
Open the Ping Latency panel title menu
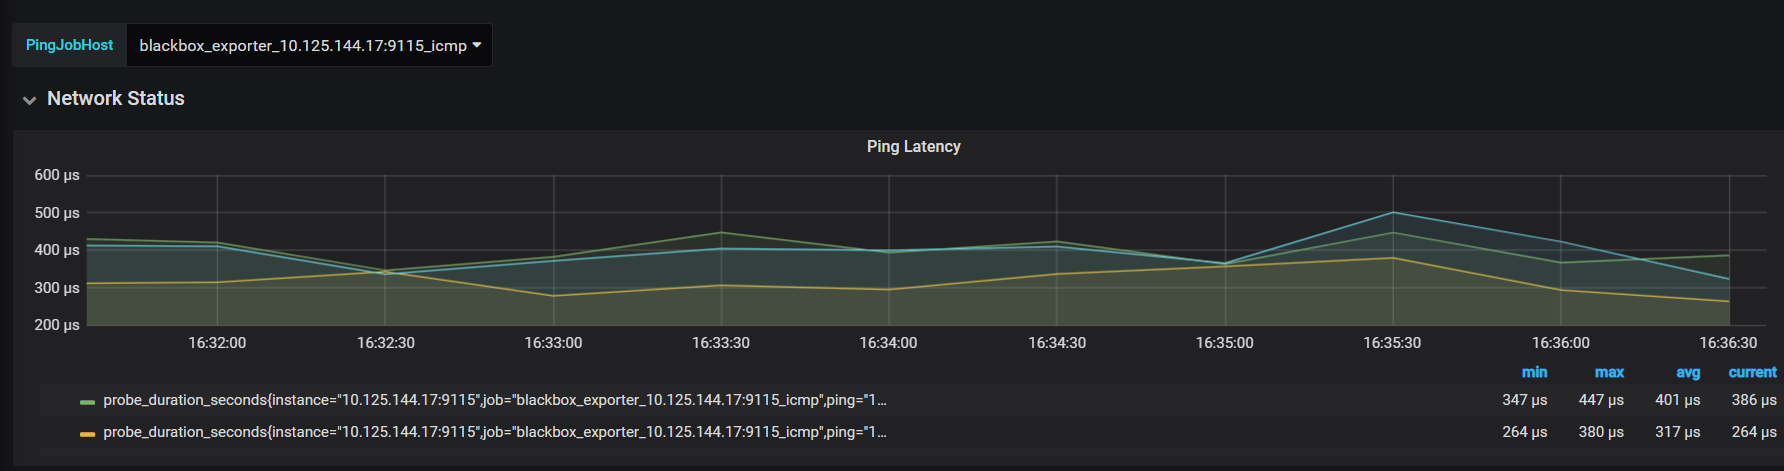pos(913,146)
